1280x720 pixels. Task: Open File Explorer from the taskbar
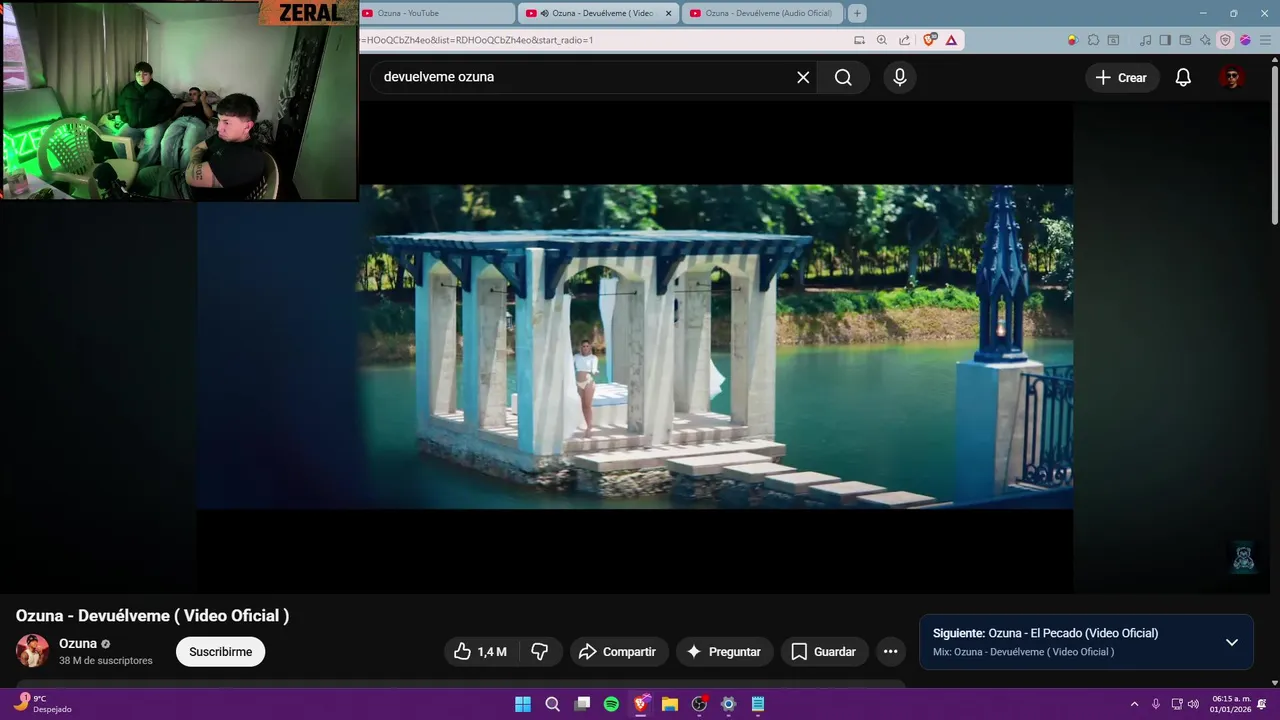tap(670, 704)
